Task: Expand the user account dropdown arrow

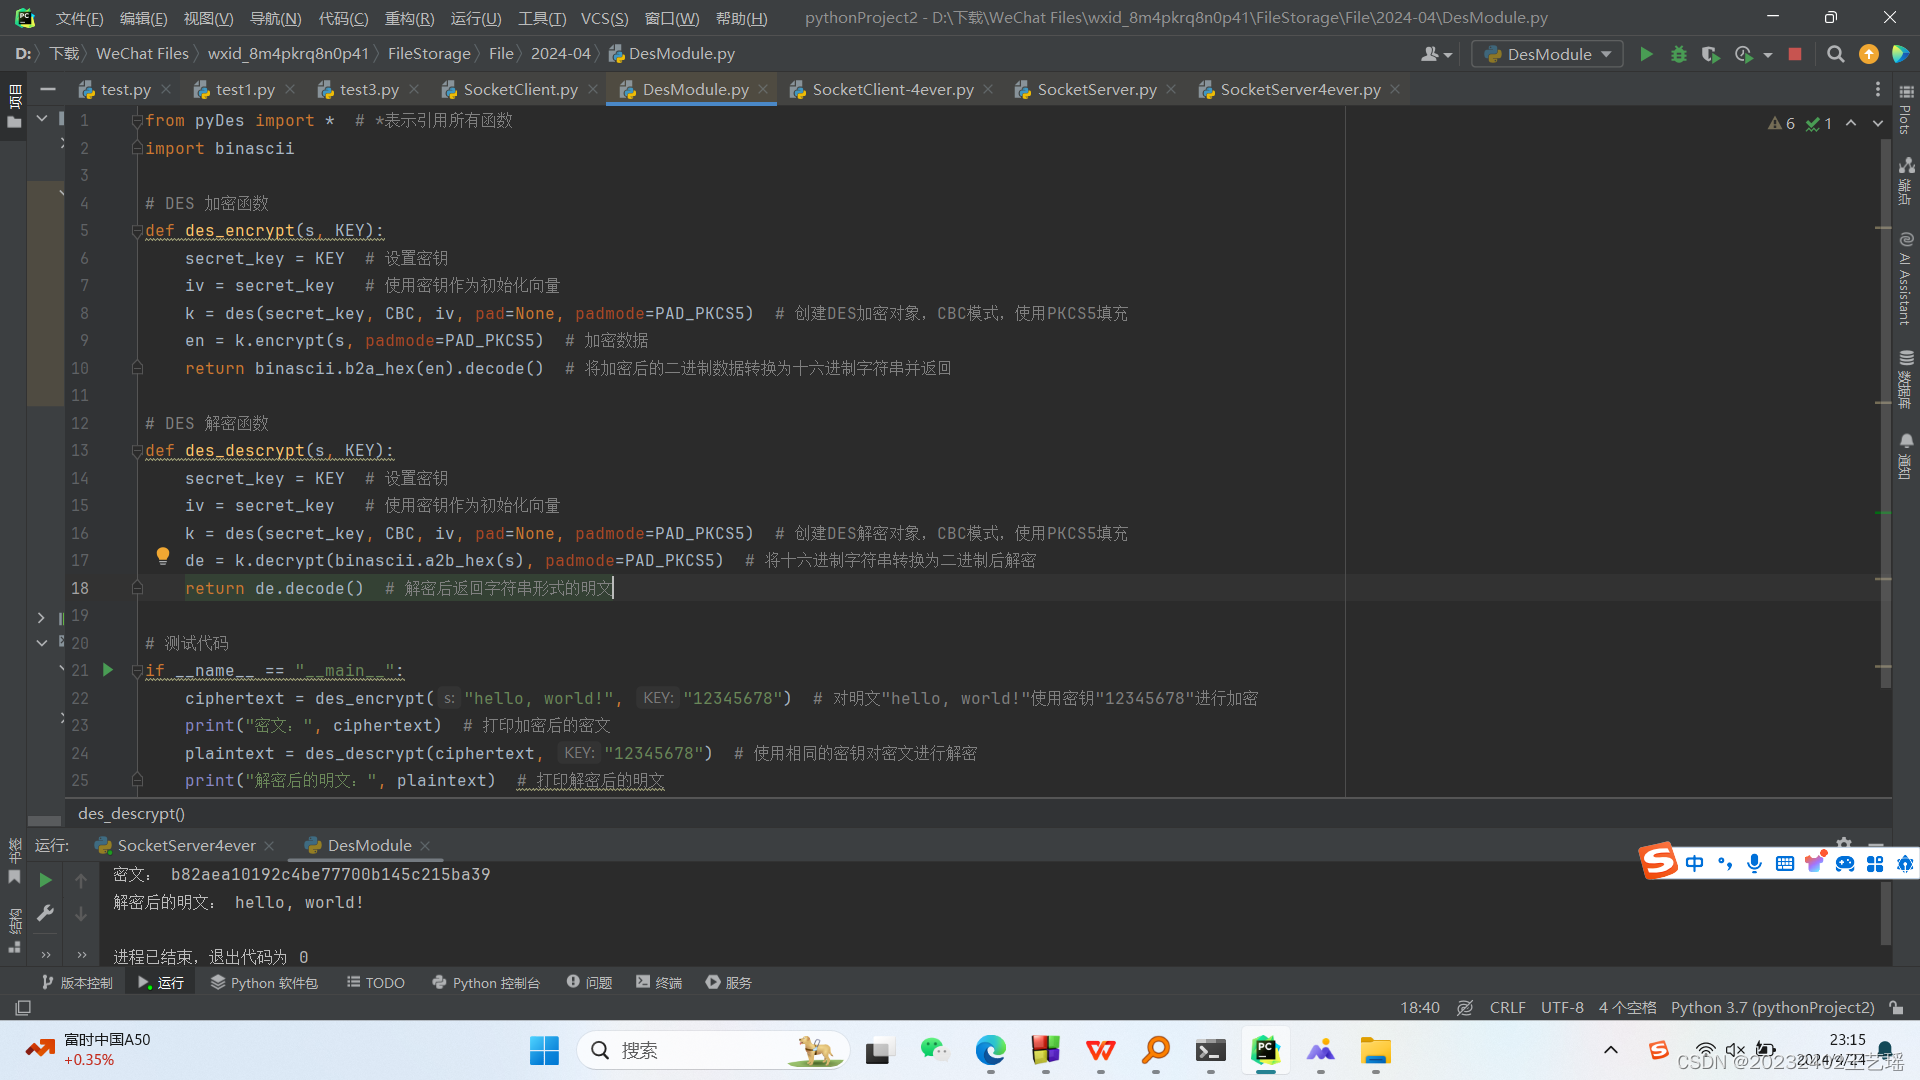Action: coord(1448,55)
